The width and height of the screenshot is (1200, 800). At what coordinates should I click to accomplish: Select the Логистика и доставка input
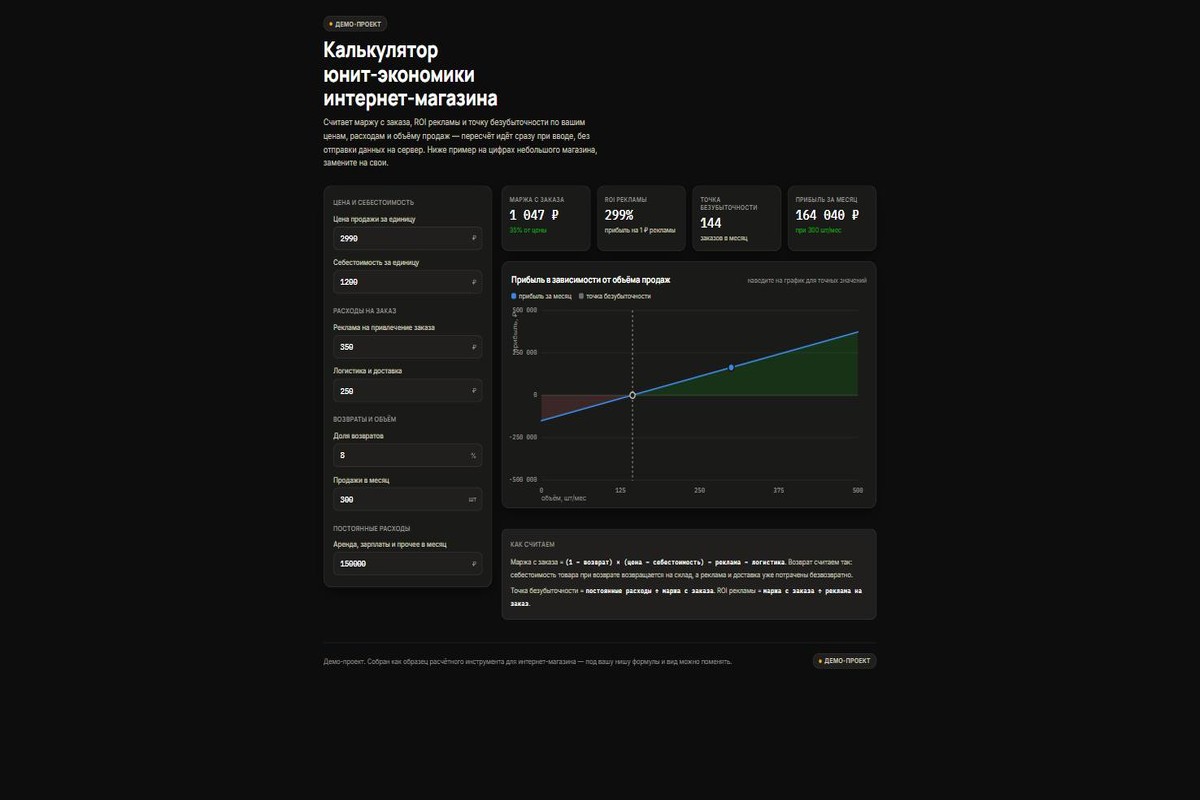pyautogui.click(x=408, y=391)
